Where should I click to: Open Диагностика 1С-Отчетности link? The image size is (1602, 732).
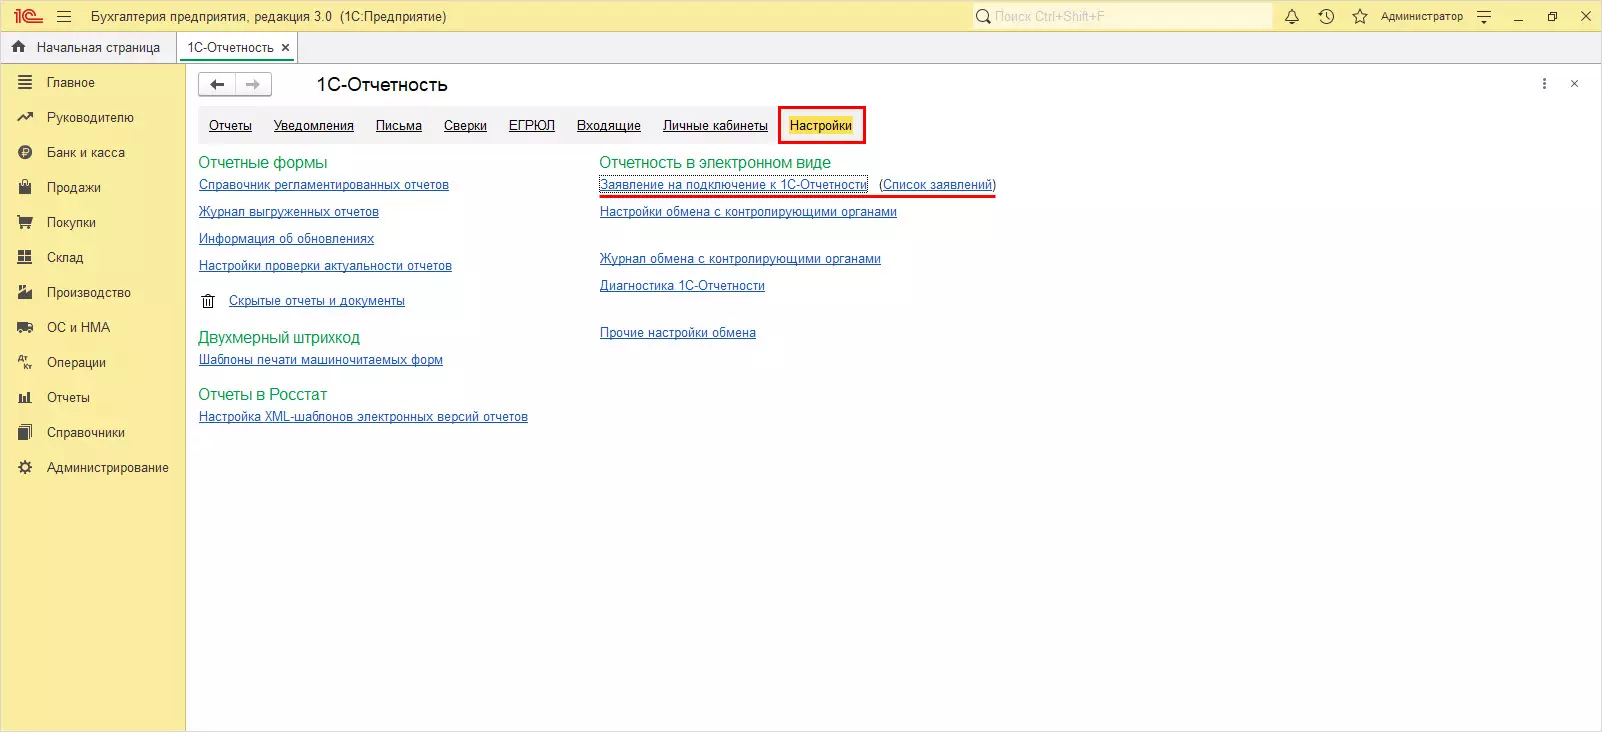click(x=682, y=285)
